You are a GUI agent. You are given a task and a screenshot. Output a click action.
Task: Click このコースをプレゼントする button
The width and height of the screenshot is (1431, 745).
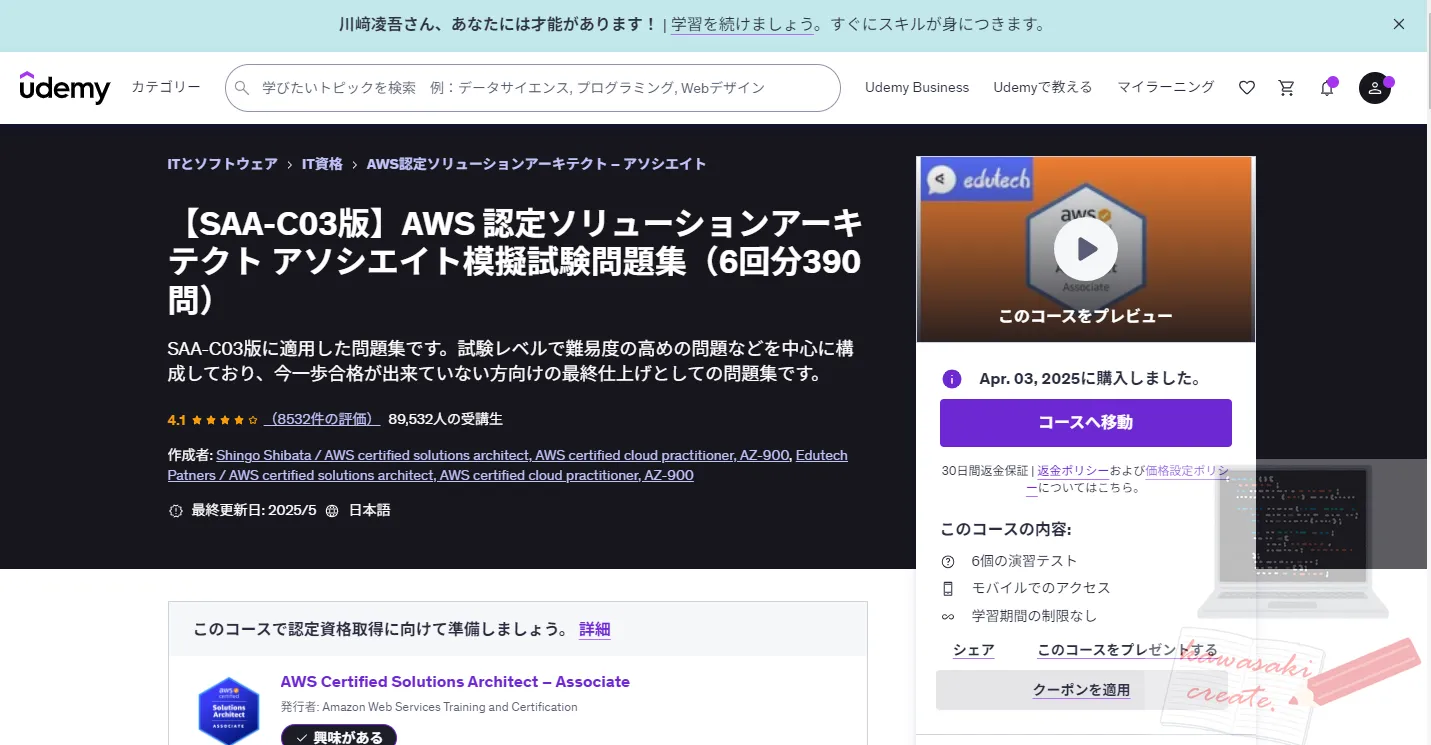coord(1127,650)
